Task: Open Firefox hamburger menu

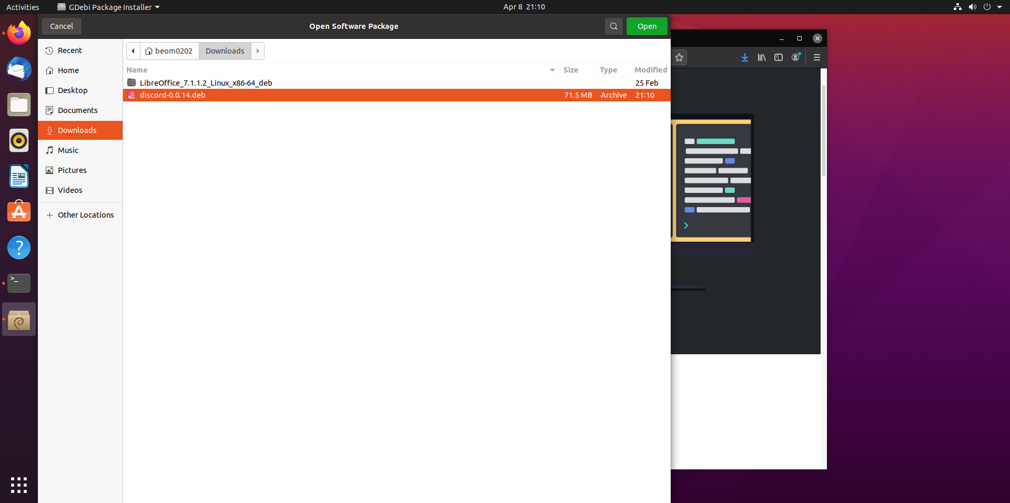Action: coord(816,58)
